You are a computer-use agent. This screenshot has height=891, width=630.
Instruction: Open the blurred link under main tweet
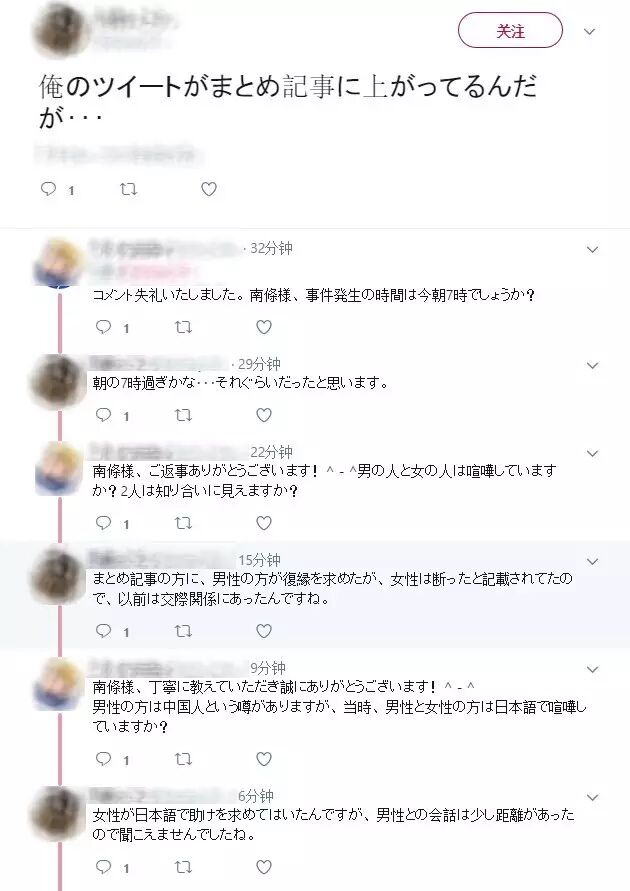tap(118, 153)
